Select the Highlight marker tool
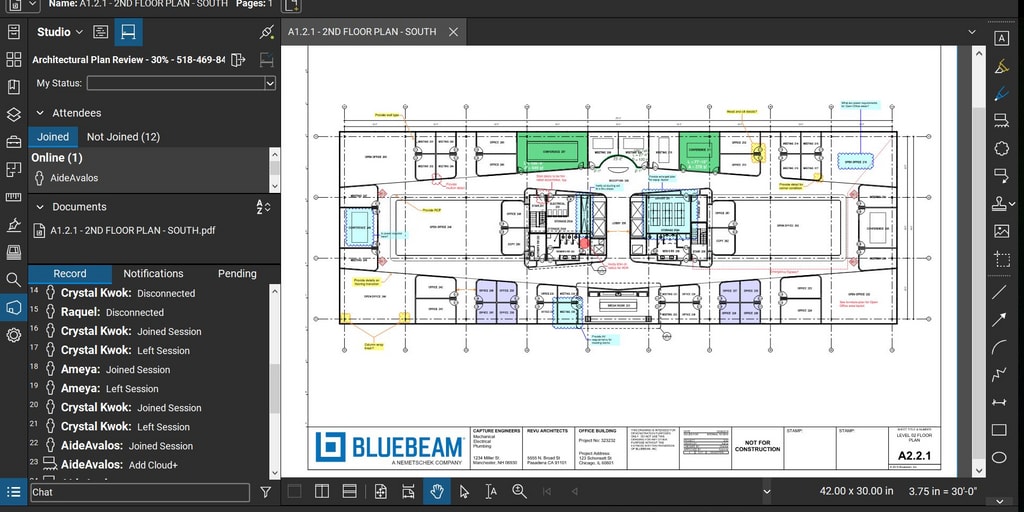1024x512 pixels. (1001, 66)
